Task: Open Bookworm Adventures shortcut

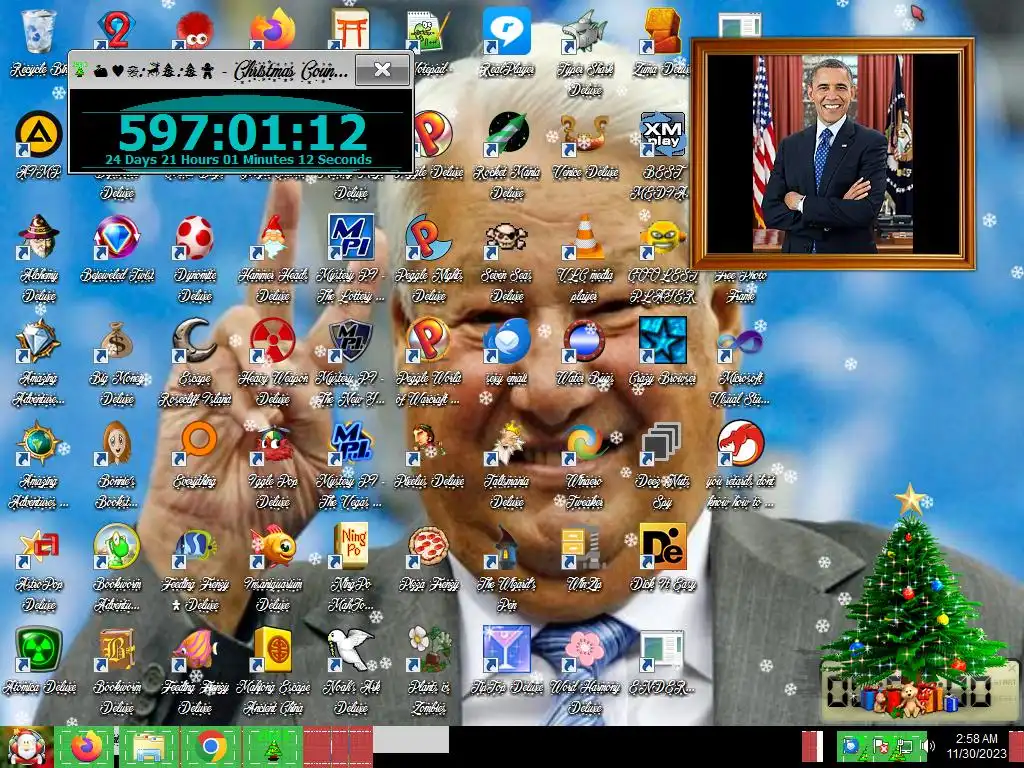Action: (x=116, y=546)
